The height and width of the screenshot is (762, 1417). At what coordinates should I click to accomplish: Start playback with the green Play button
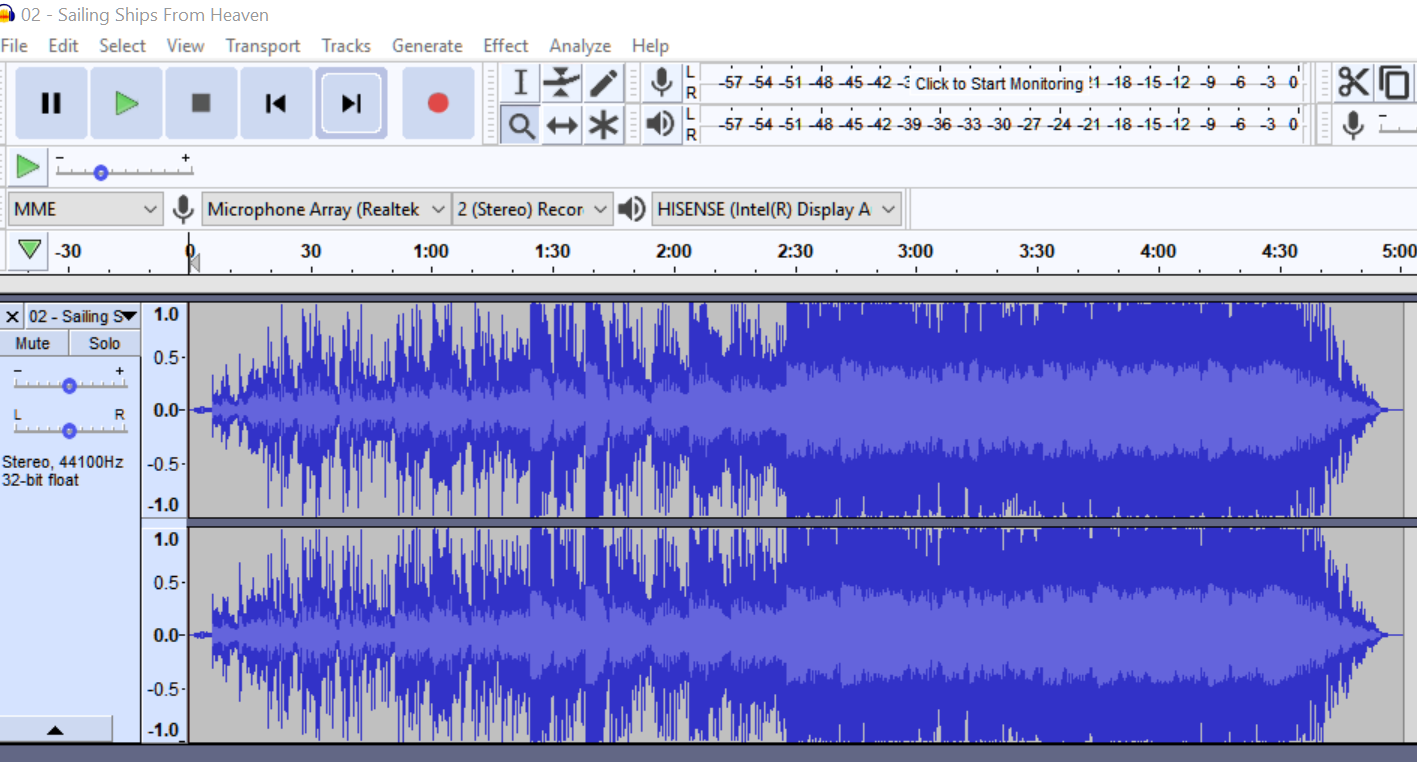tap(126, 103)
